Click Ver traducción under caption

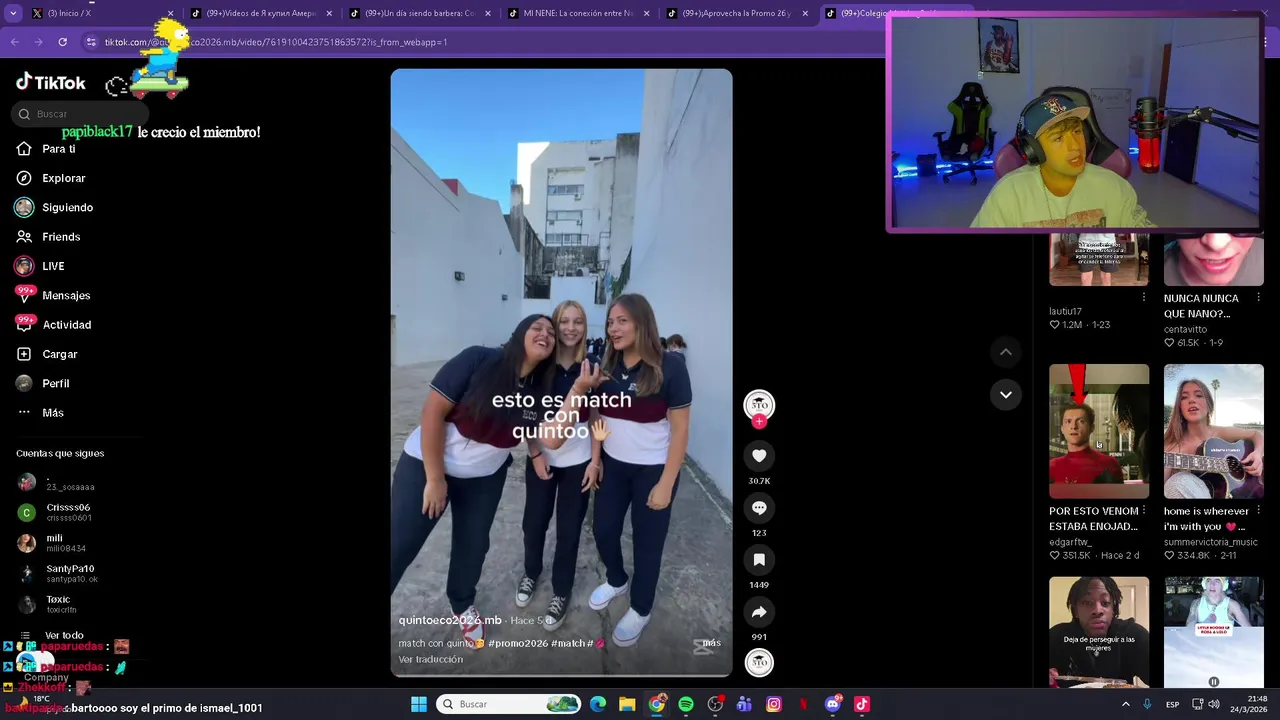[430, 659]
